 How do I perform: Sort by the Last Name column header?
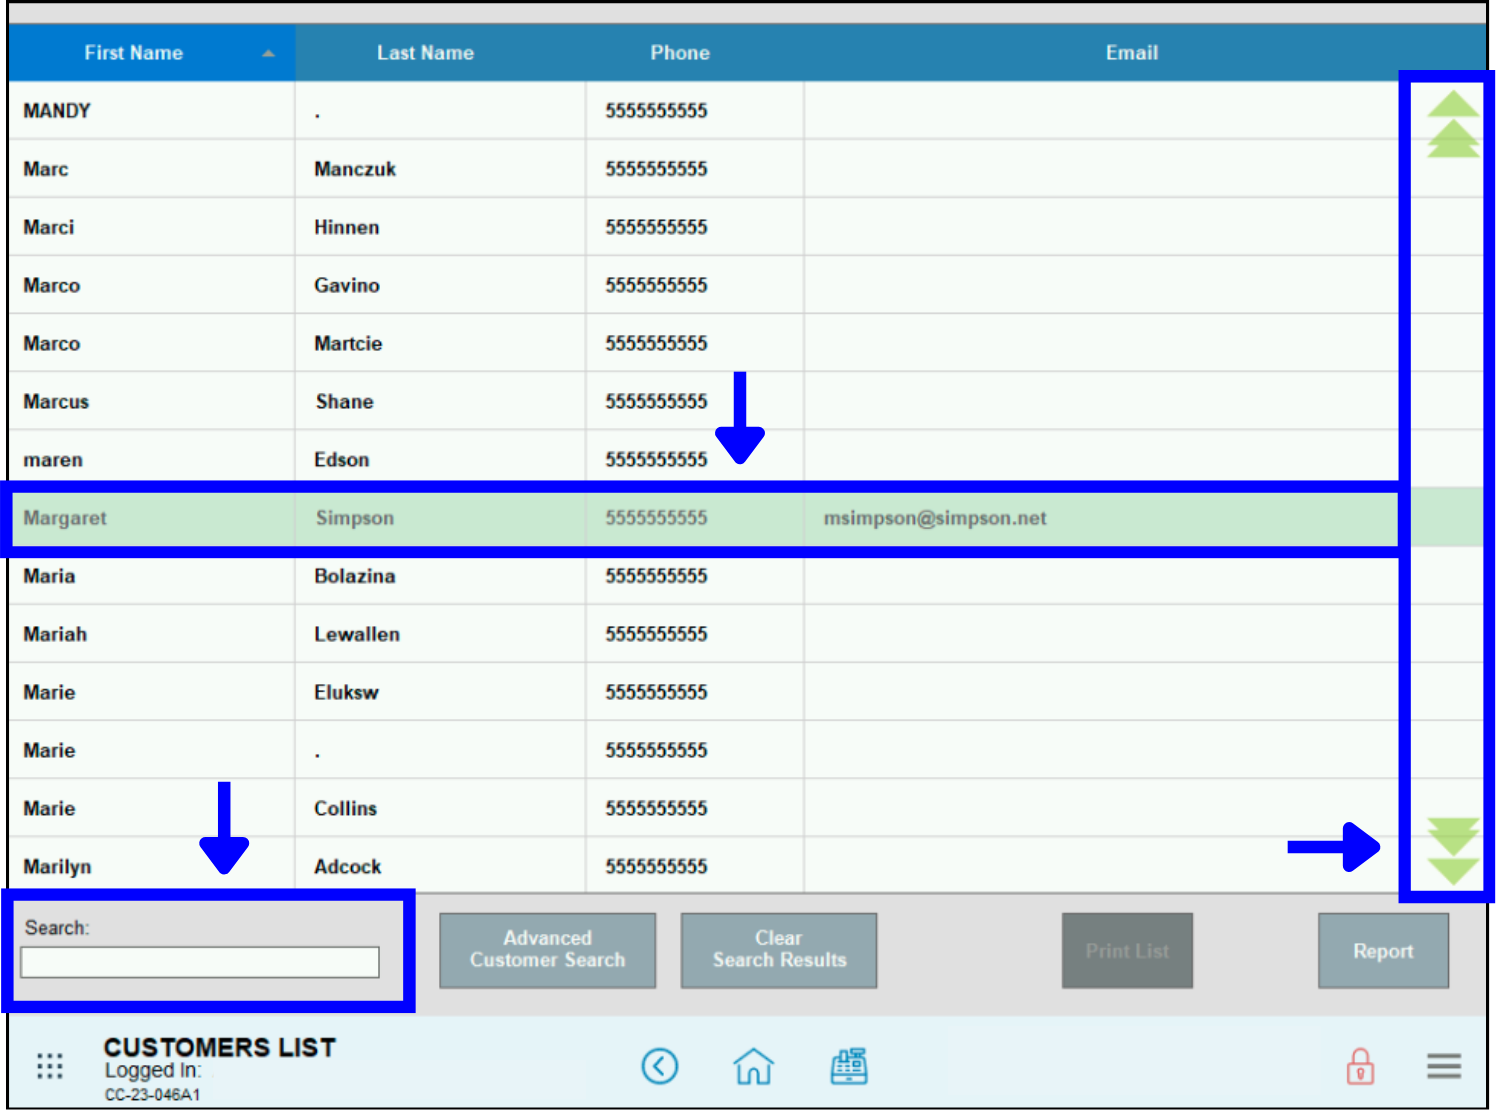coord(425,53)
